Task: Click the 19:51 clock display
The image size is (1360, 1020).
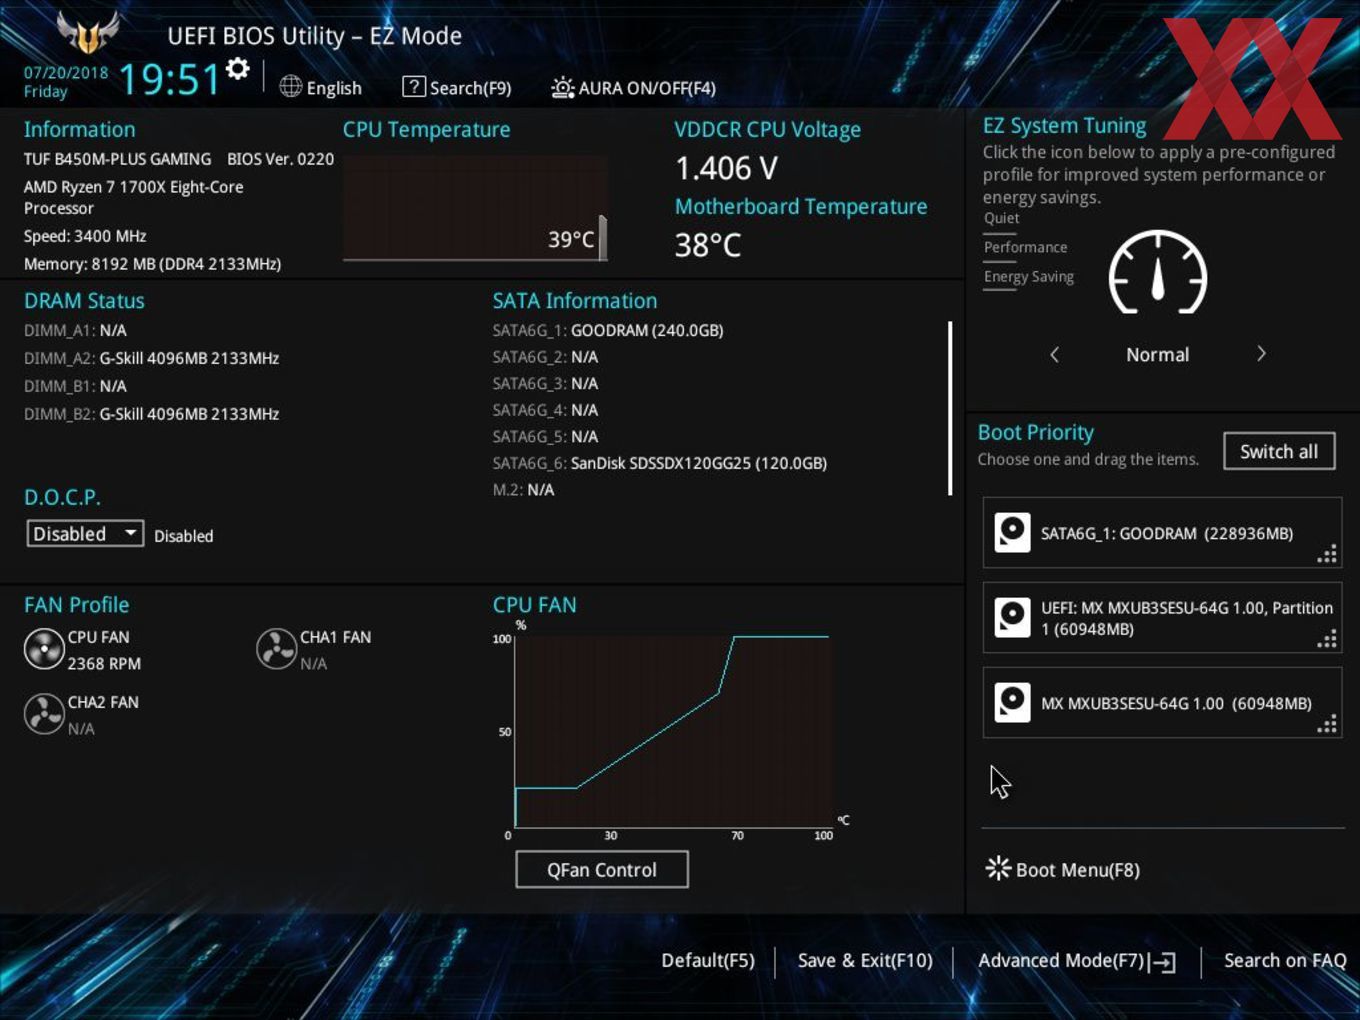Action: coord(169,78)
